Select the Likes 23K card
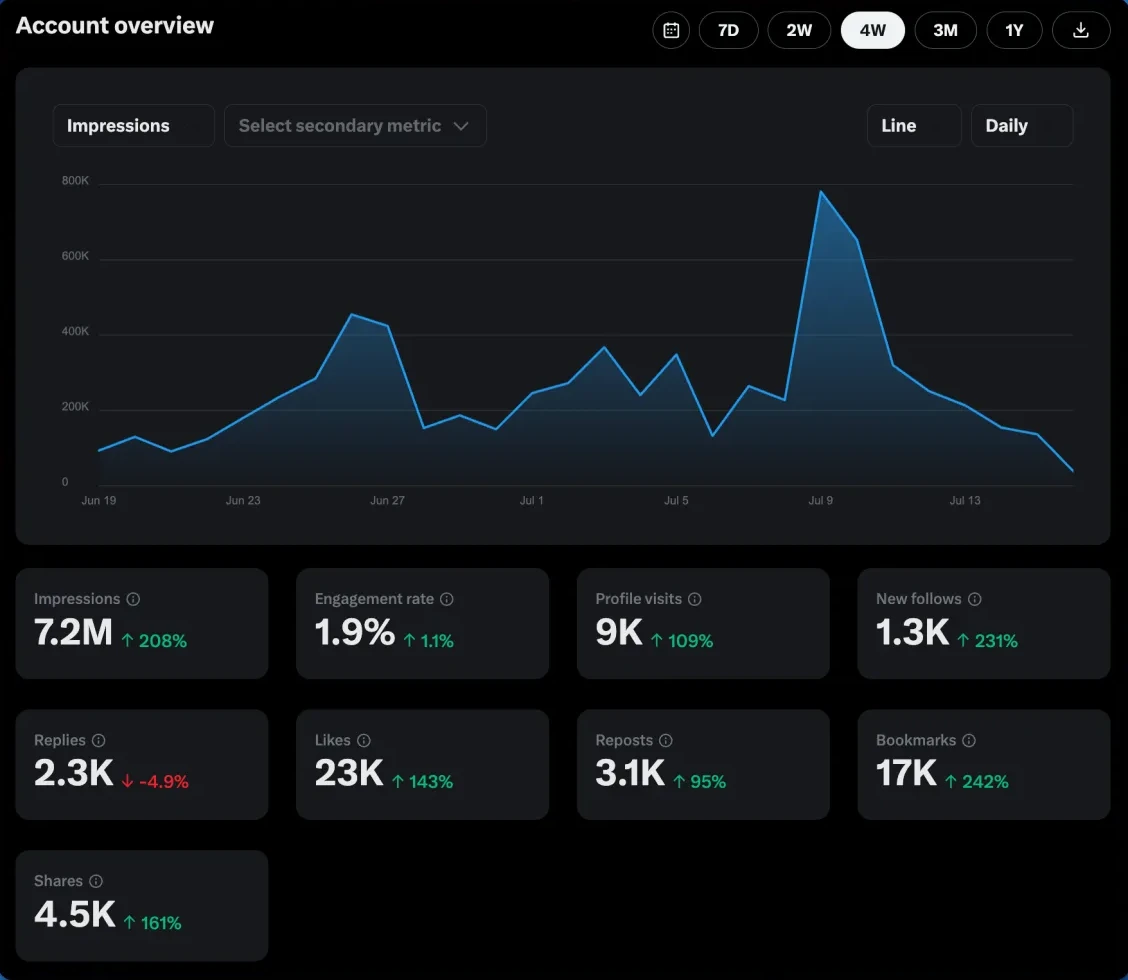The width and height of the screenshot is (1128, 980). (422, 764)
